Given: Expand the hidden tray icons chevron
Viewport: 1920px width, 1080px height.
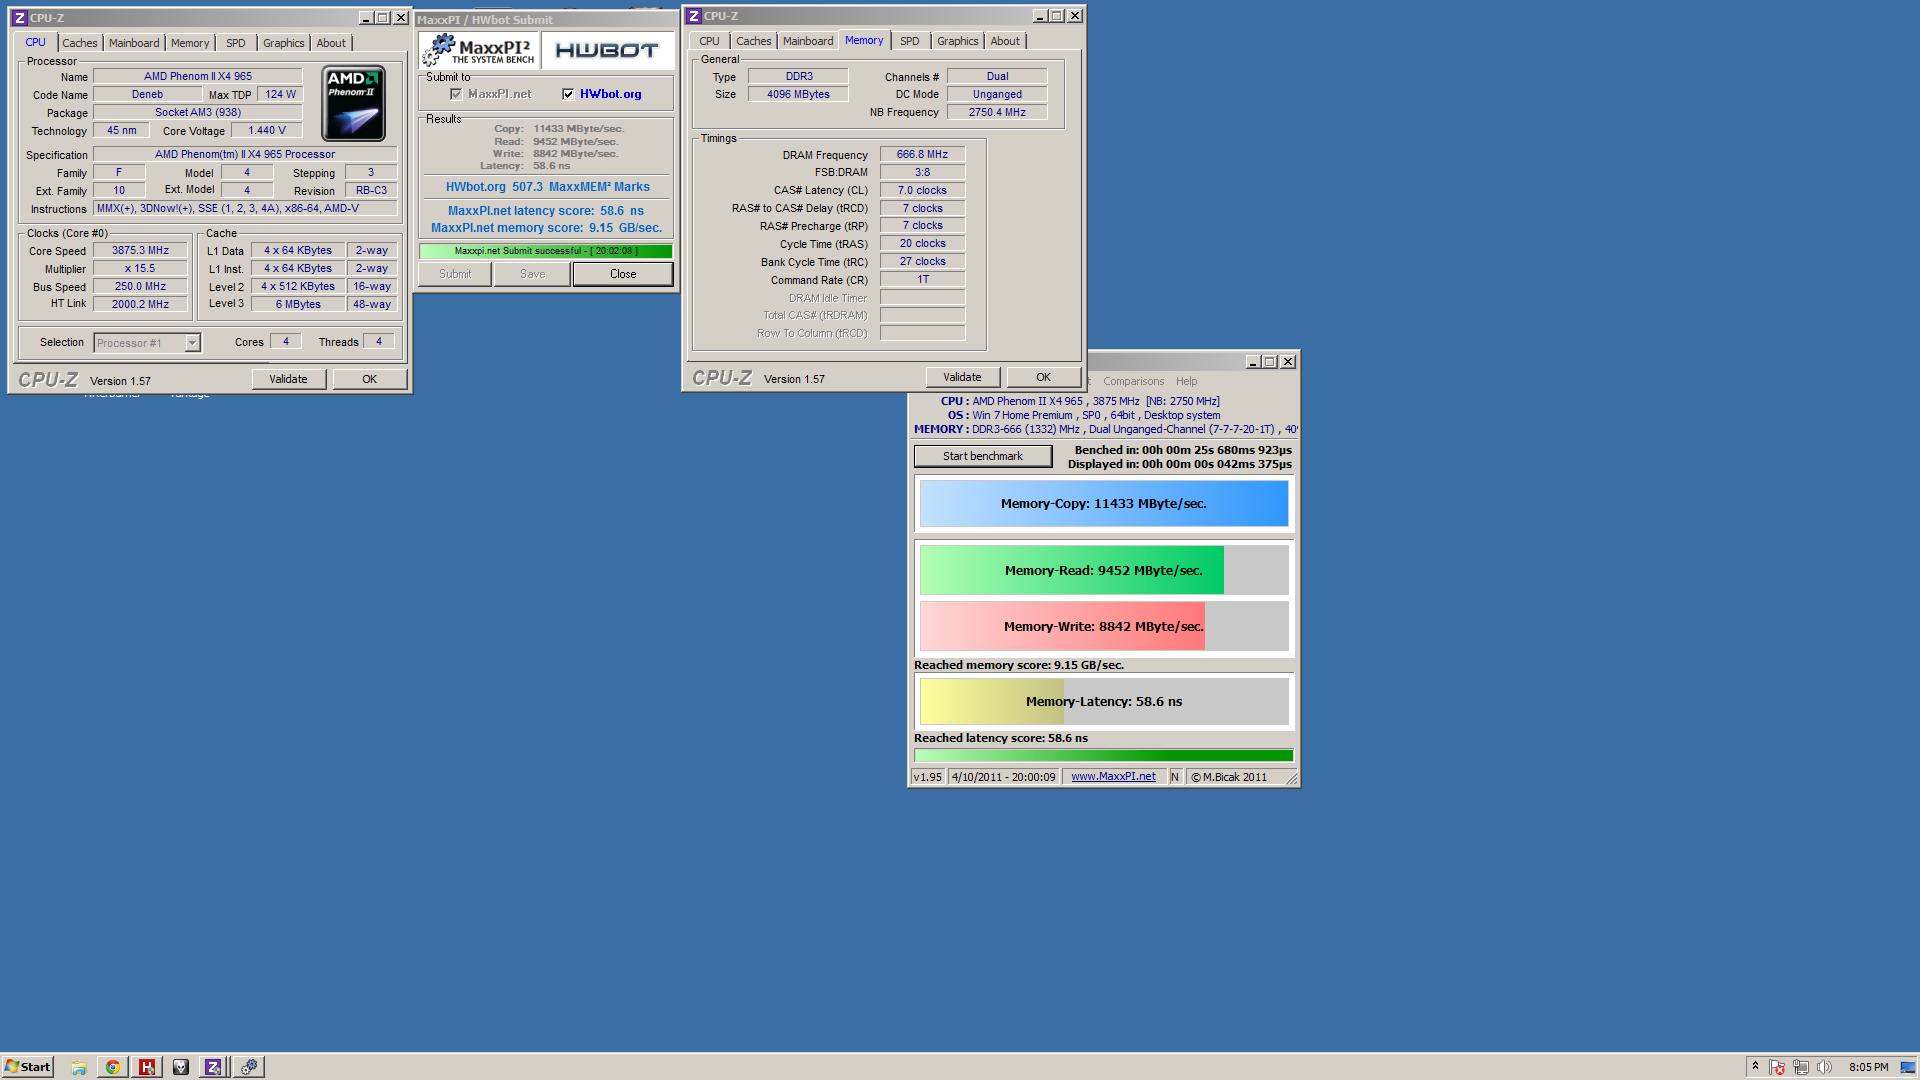Looking at the screenshot, I should (1755, 1067).
